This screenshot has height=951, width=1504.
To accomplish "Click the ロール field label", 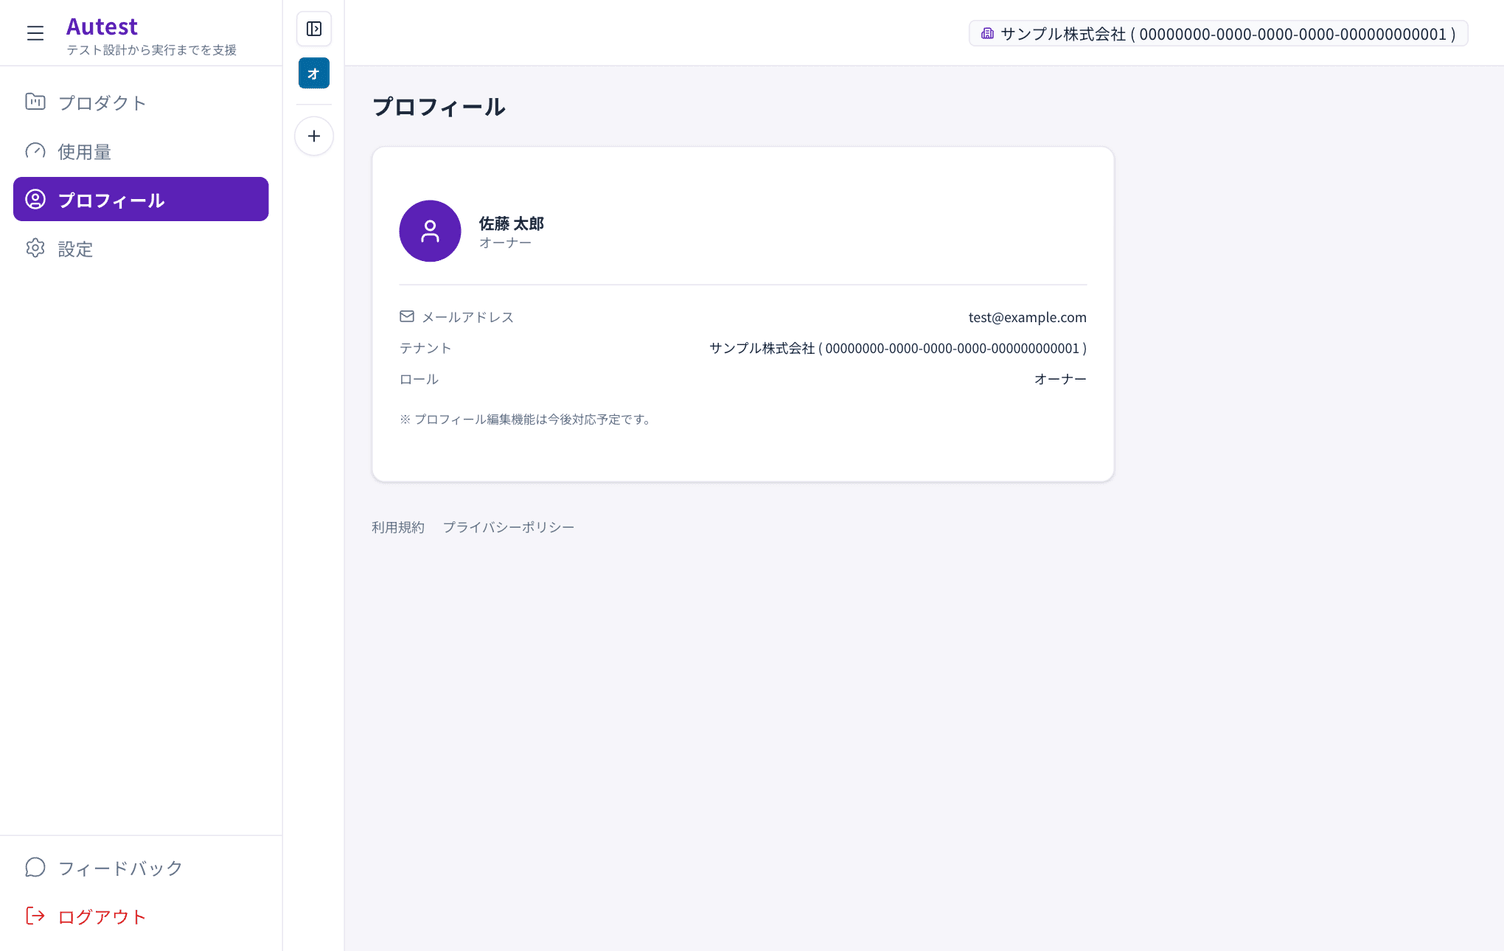I will 419,379.
